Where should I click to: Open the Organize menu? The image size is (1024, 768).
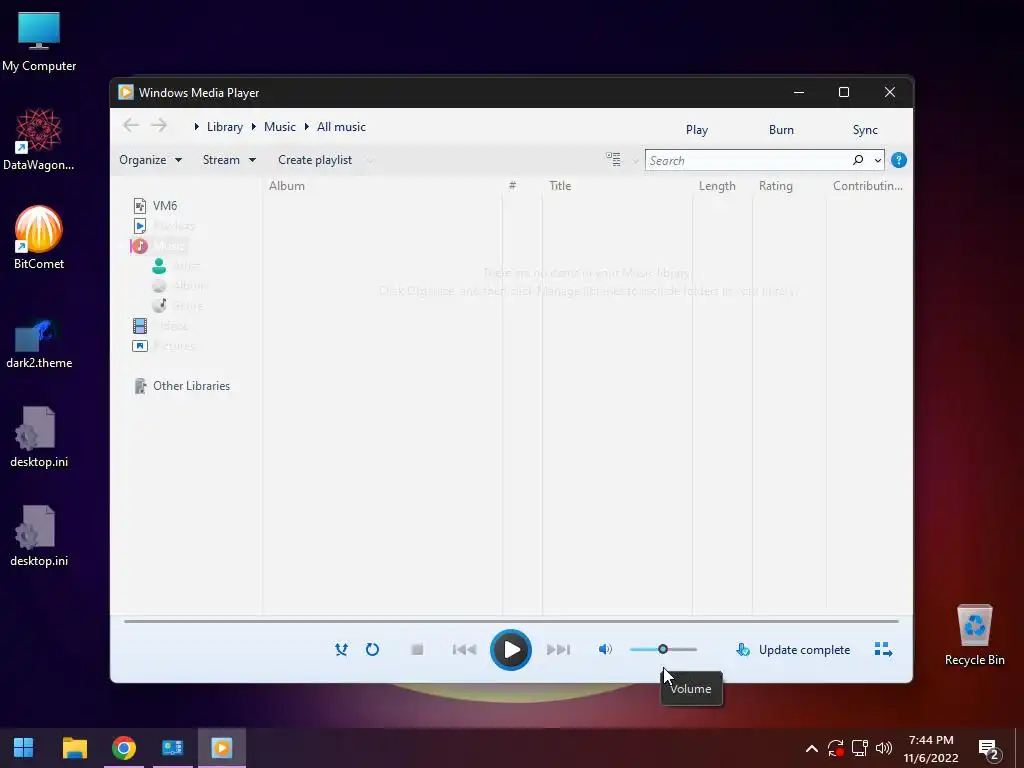(150, 160)
